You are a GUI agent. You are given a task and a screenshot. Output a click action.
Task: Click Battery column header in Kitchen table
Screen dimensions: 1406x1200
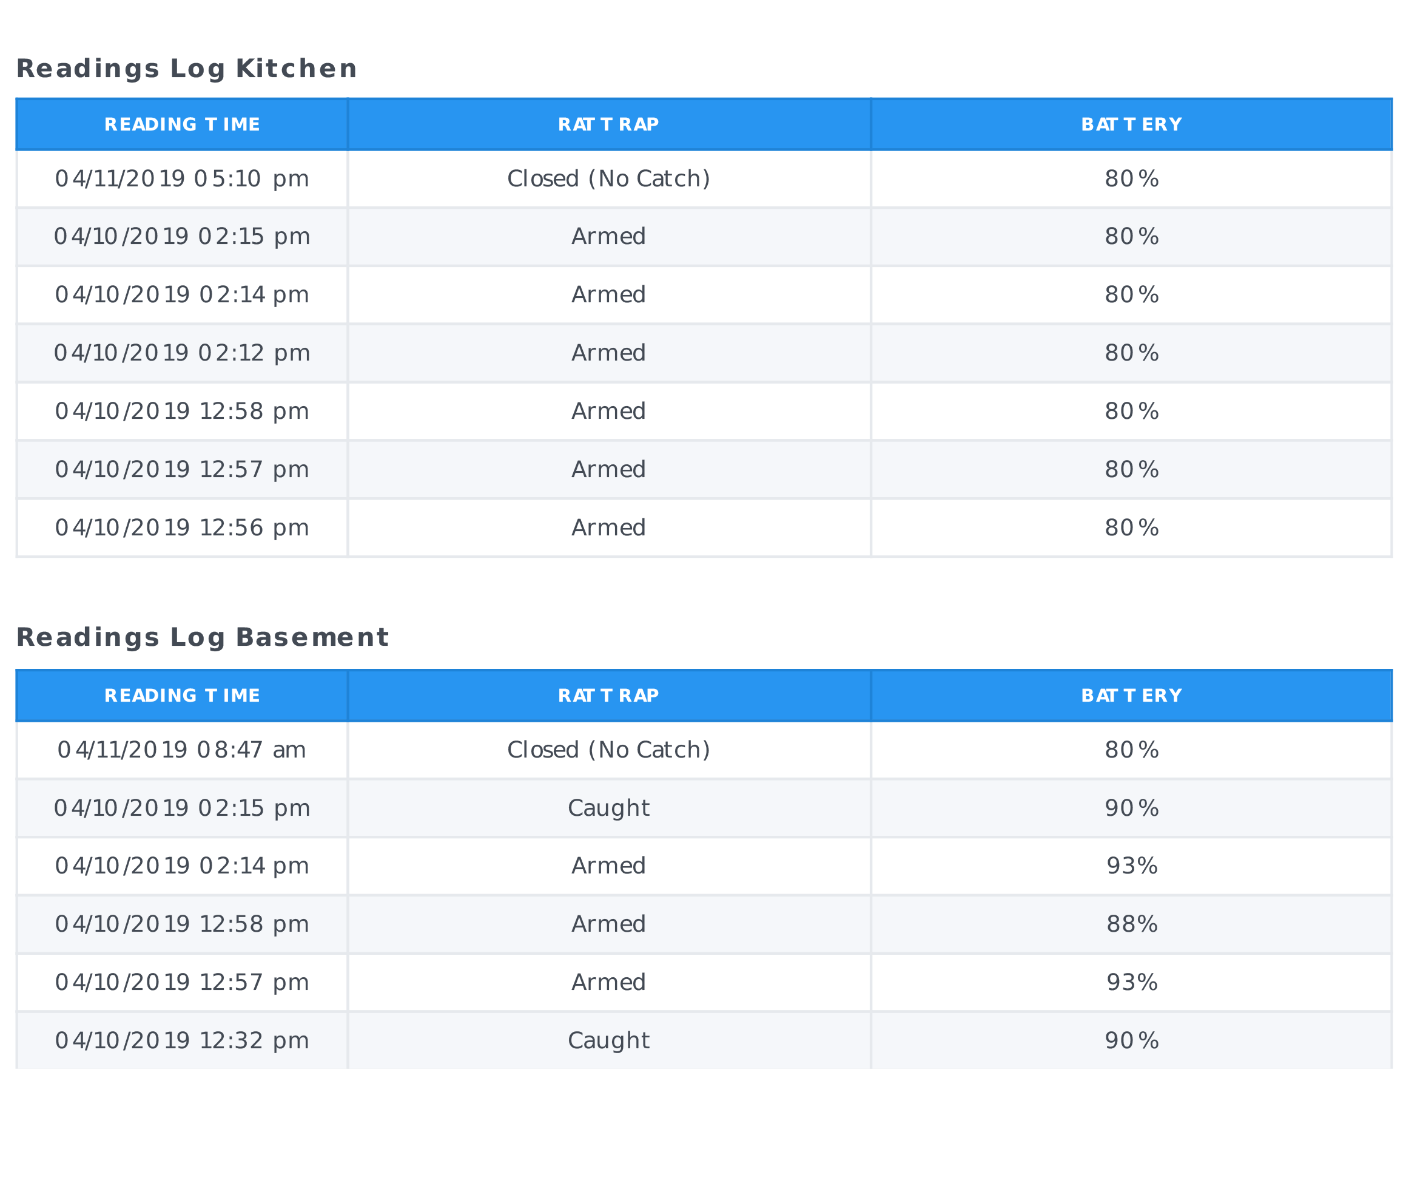click(x=1131, y=125)
